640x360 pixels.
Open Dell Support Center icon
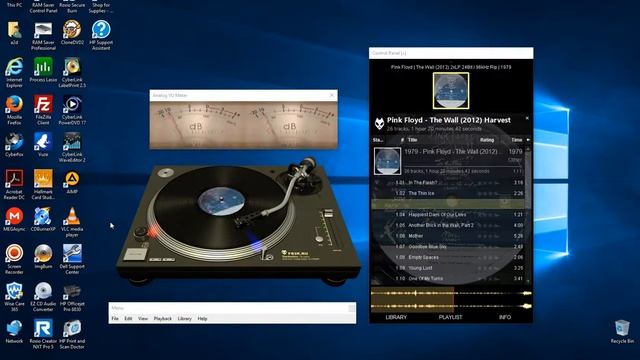(72, 260)
